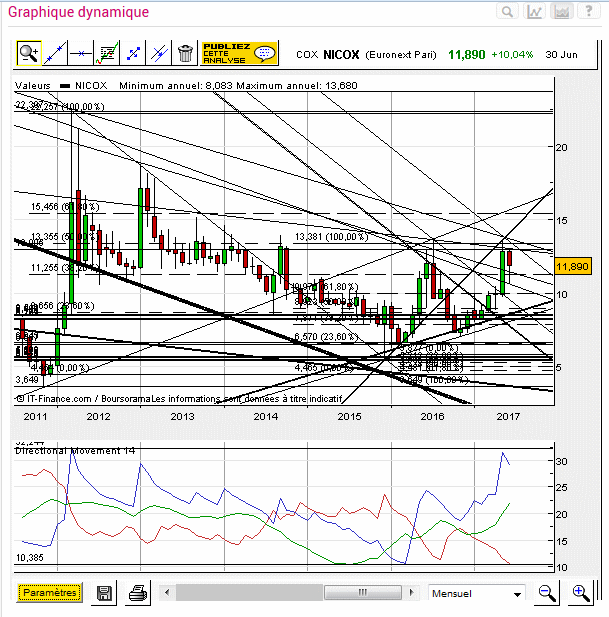
Task: Click the question mark help icon
Action: click(x=589, y=11)
